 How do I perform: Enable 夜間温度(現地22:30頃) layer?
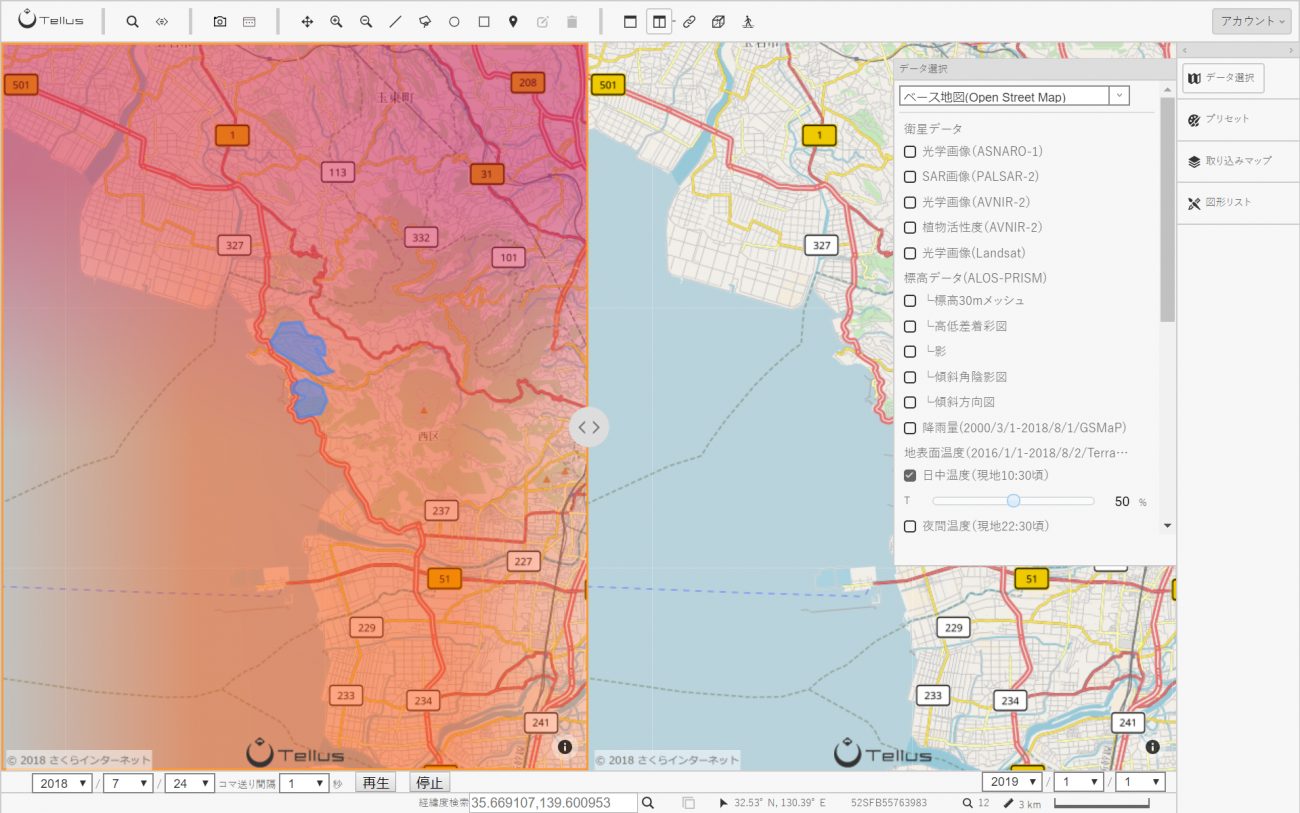coord(910,527)
